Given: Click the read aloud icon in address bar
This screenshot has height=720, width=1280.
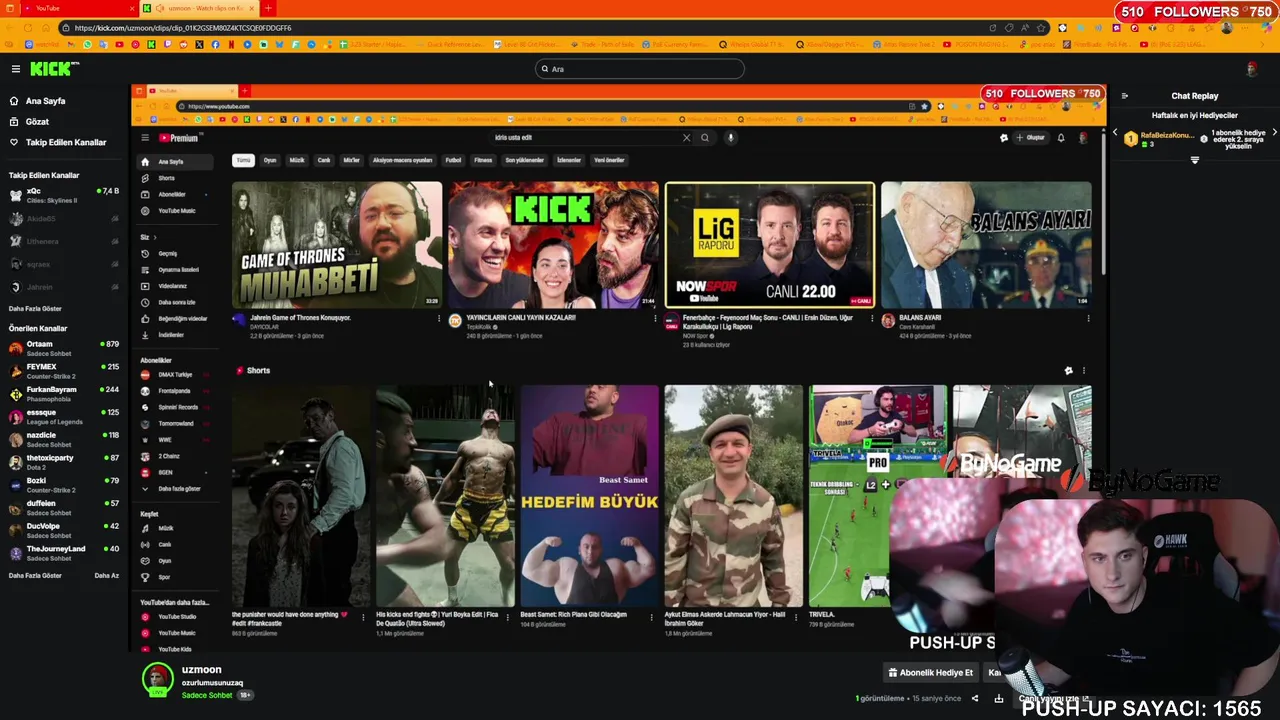Looking at the screenshot, I should (1025, 28).
